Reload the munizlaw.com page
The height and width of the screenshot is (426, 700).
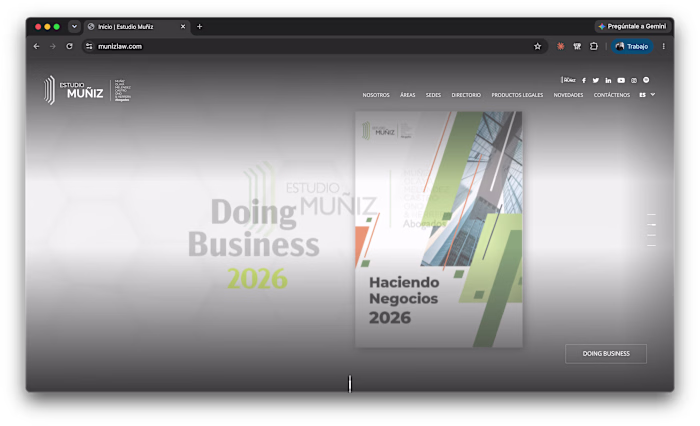pos(69,46)
